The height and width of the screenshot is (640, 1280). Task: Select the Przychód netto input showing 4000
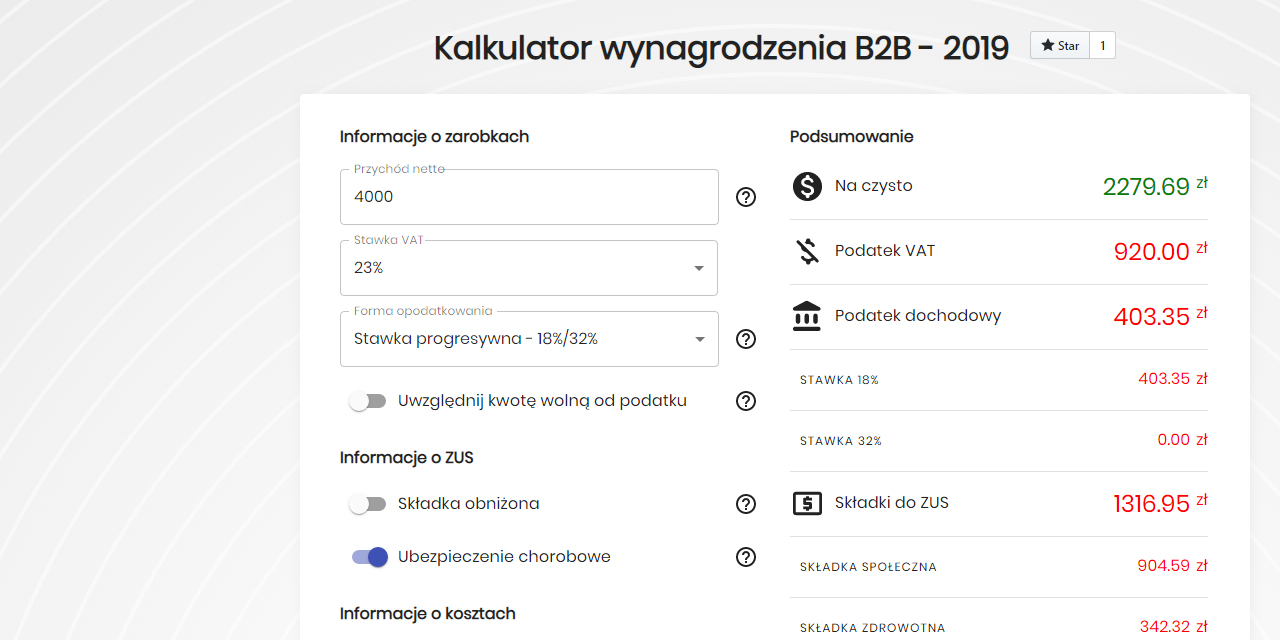click(x=528, y=197)
